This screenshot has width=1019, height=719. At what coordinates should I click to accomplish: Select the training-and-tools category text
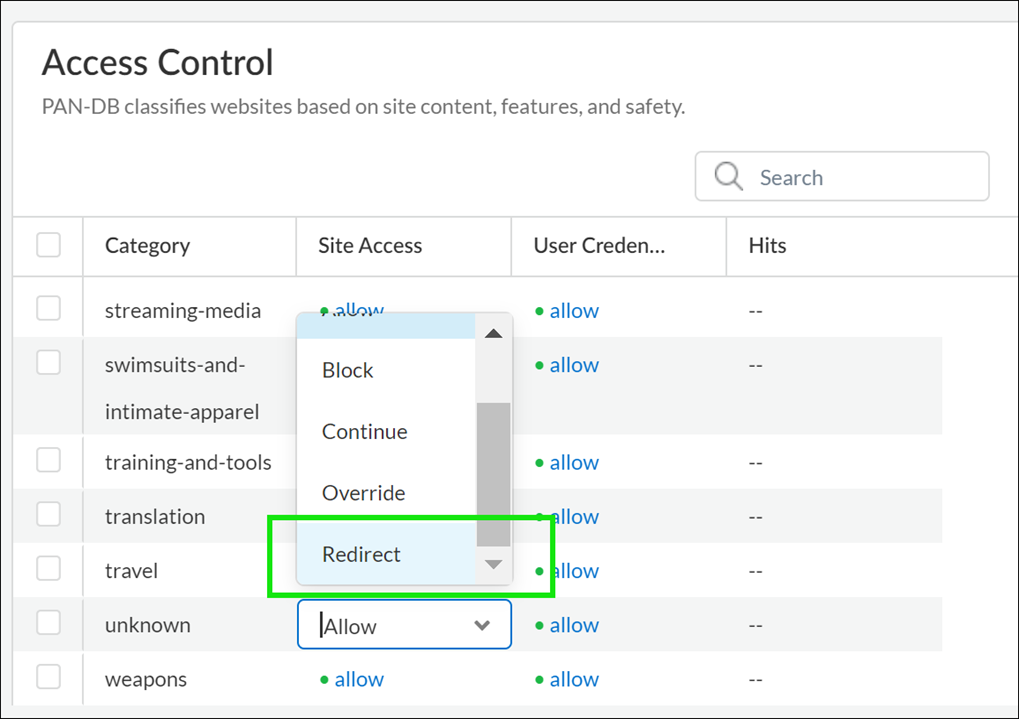[x=188, y=463]
